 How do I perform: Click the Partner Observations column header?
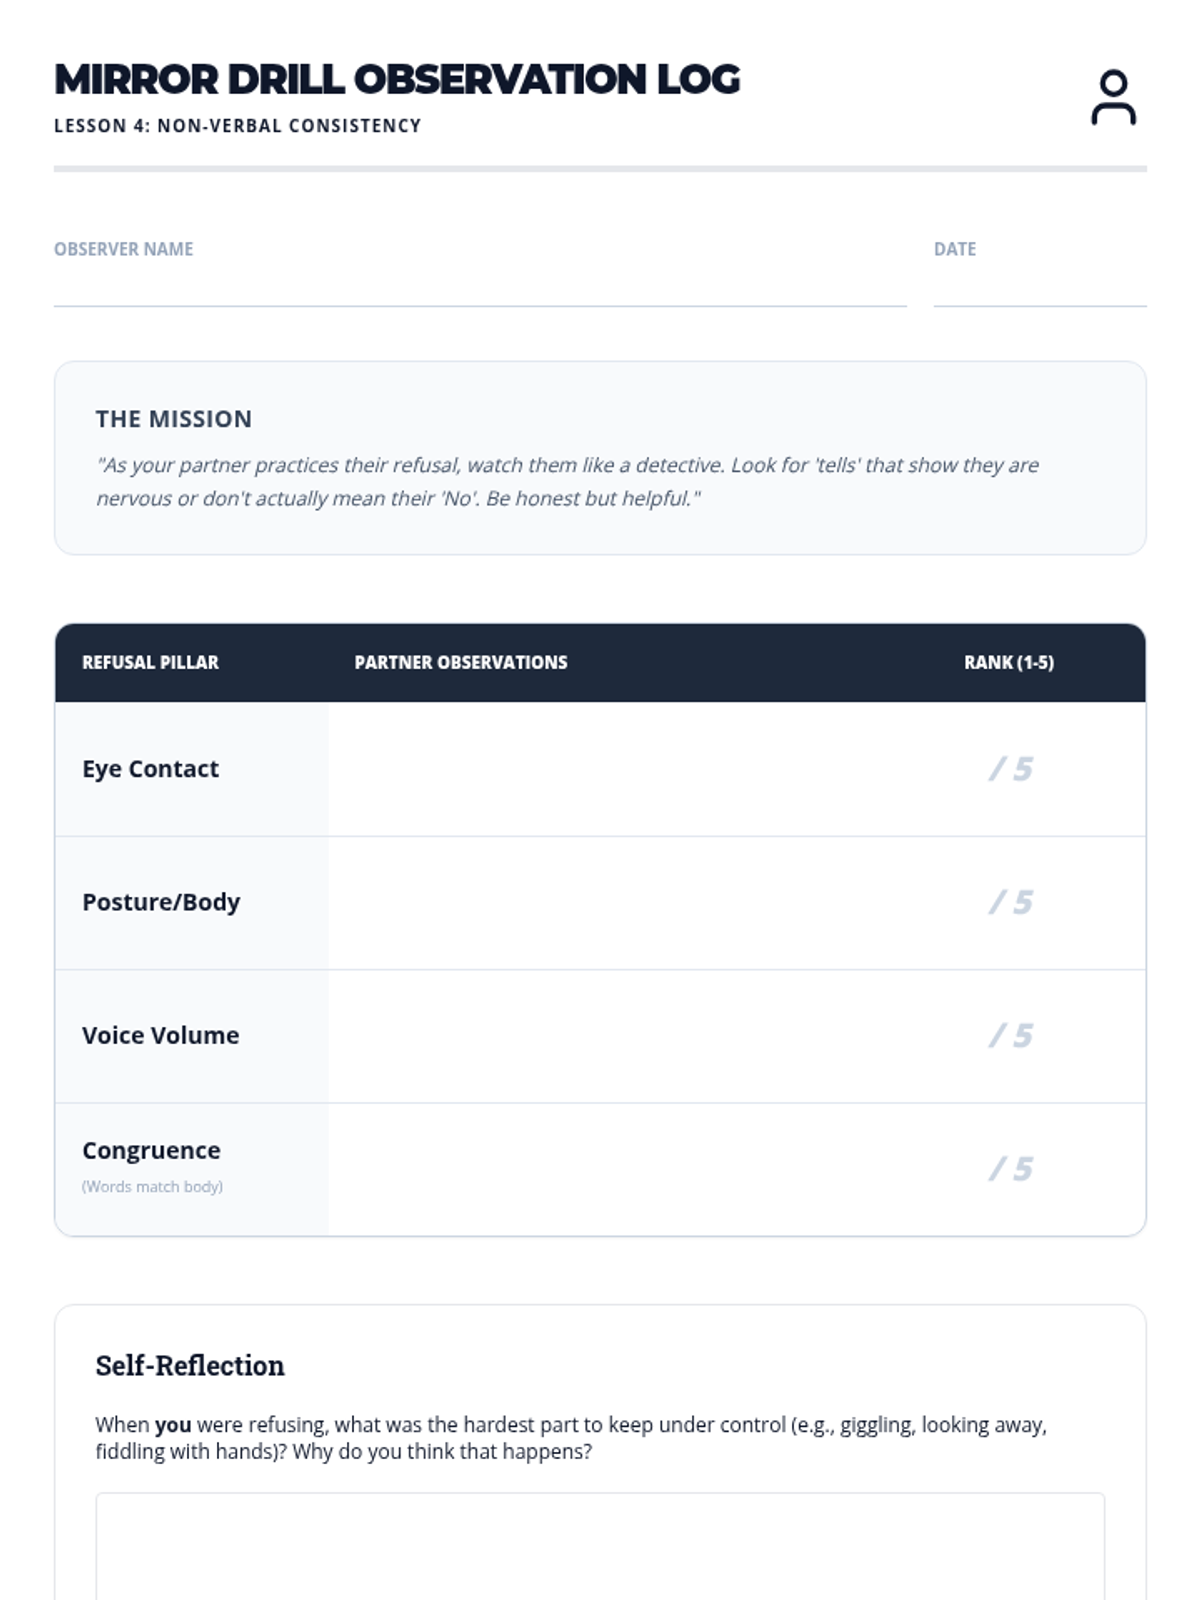pyautogui.click(x=461, y=662)
